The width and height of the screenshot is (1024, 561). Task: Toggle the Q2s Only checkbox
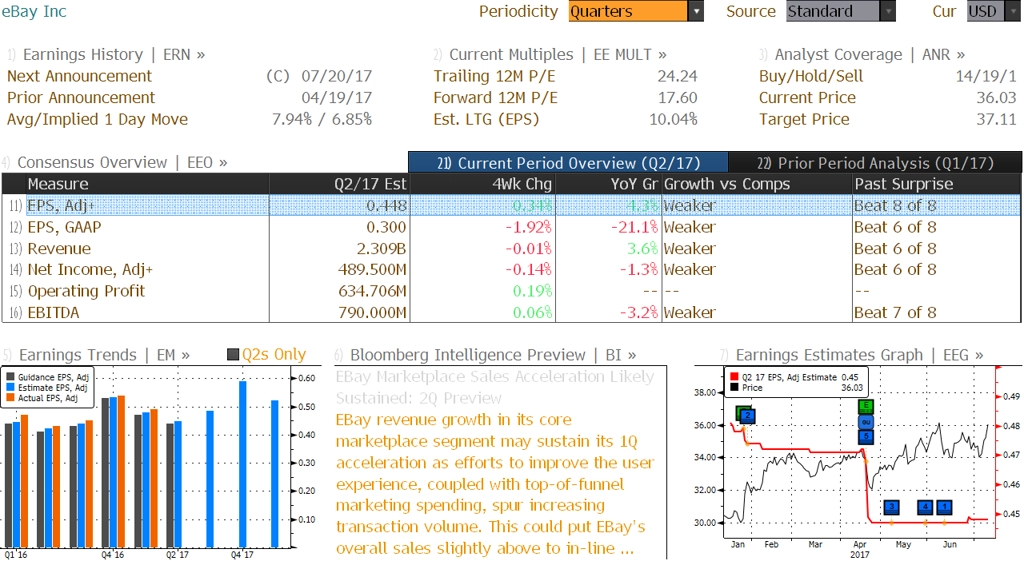coord(232,355)
